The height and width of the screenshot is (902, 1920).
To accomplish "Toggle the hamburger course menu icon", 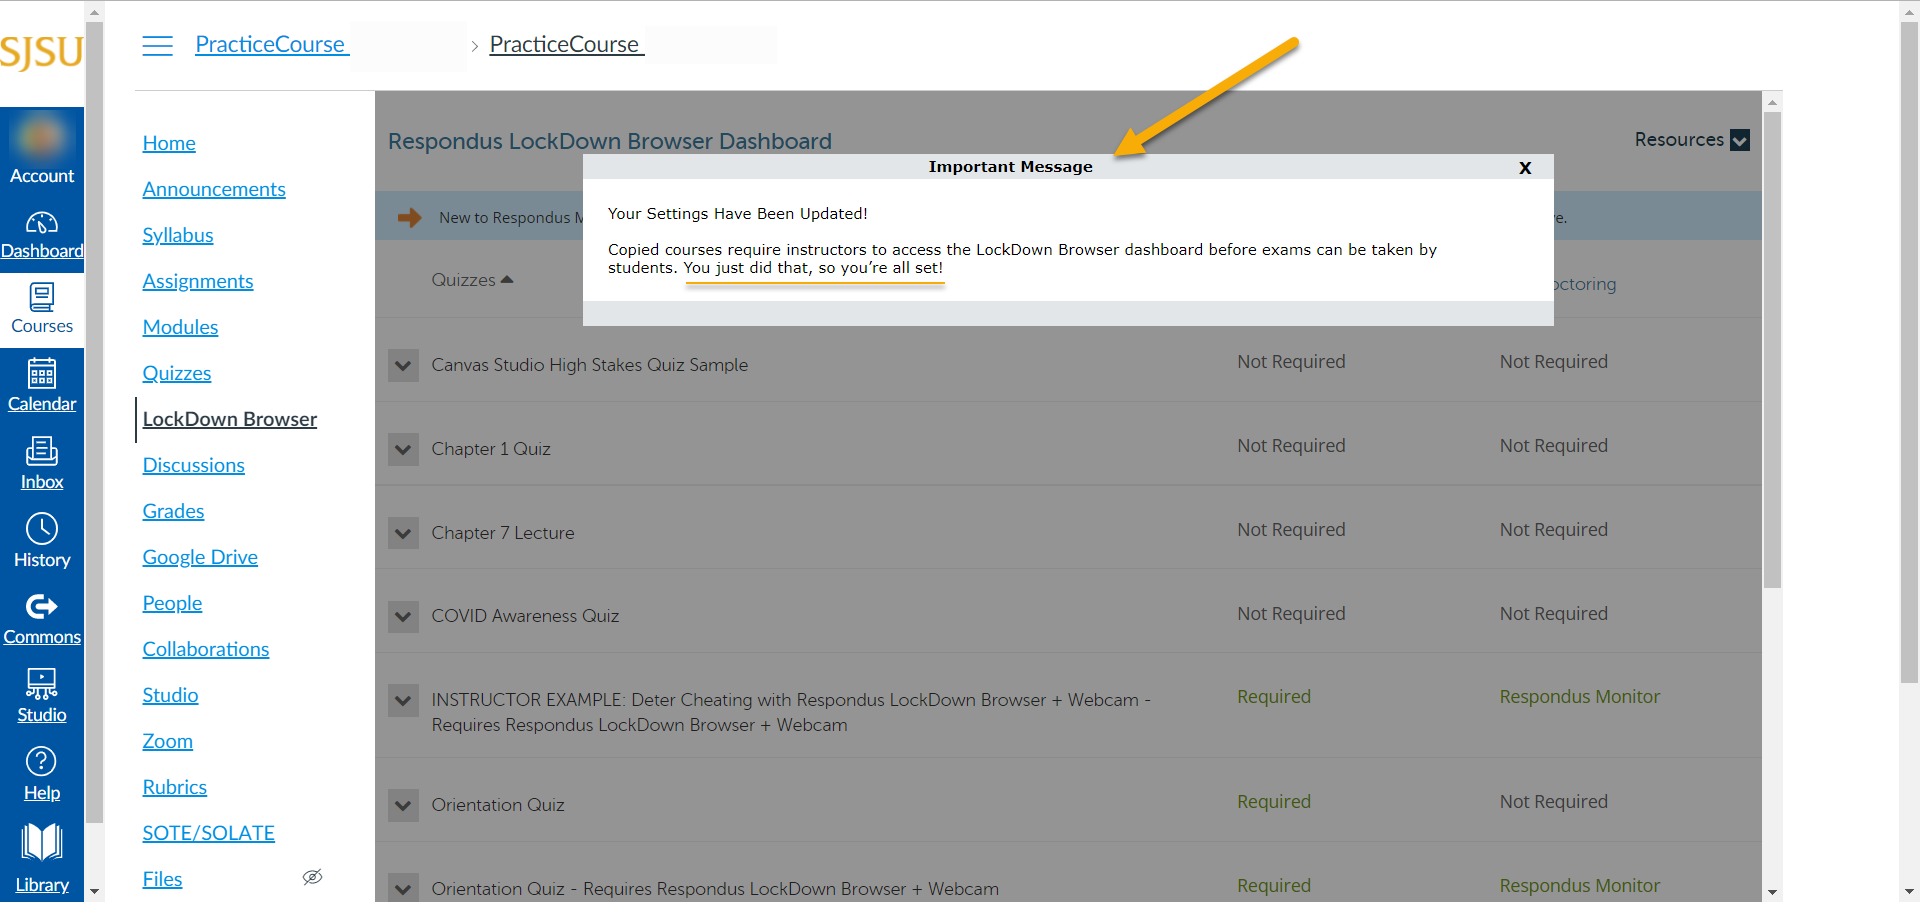I will pyautogui.click(x=157, y=45).
